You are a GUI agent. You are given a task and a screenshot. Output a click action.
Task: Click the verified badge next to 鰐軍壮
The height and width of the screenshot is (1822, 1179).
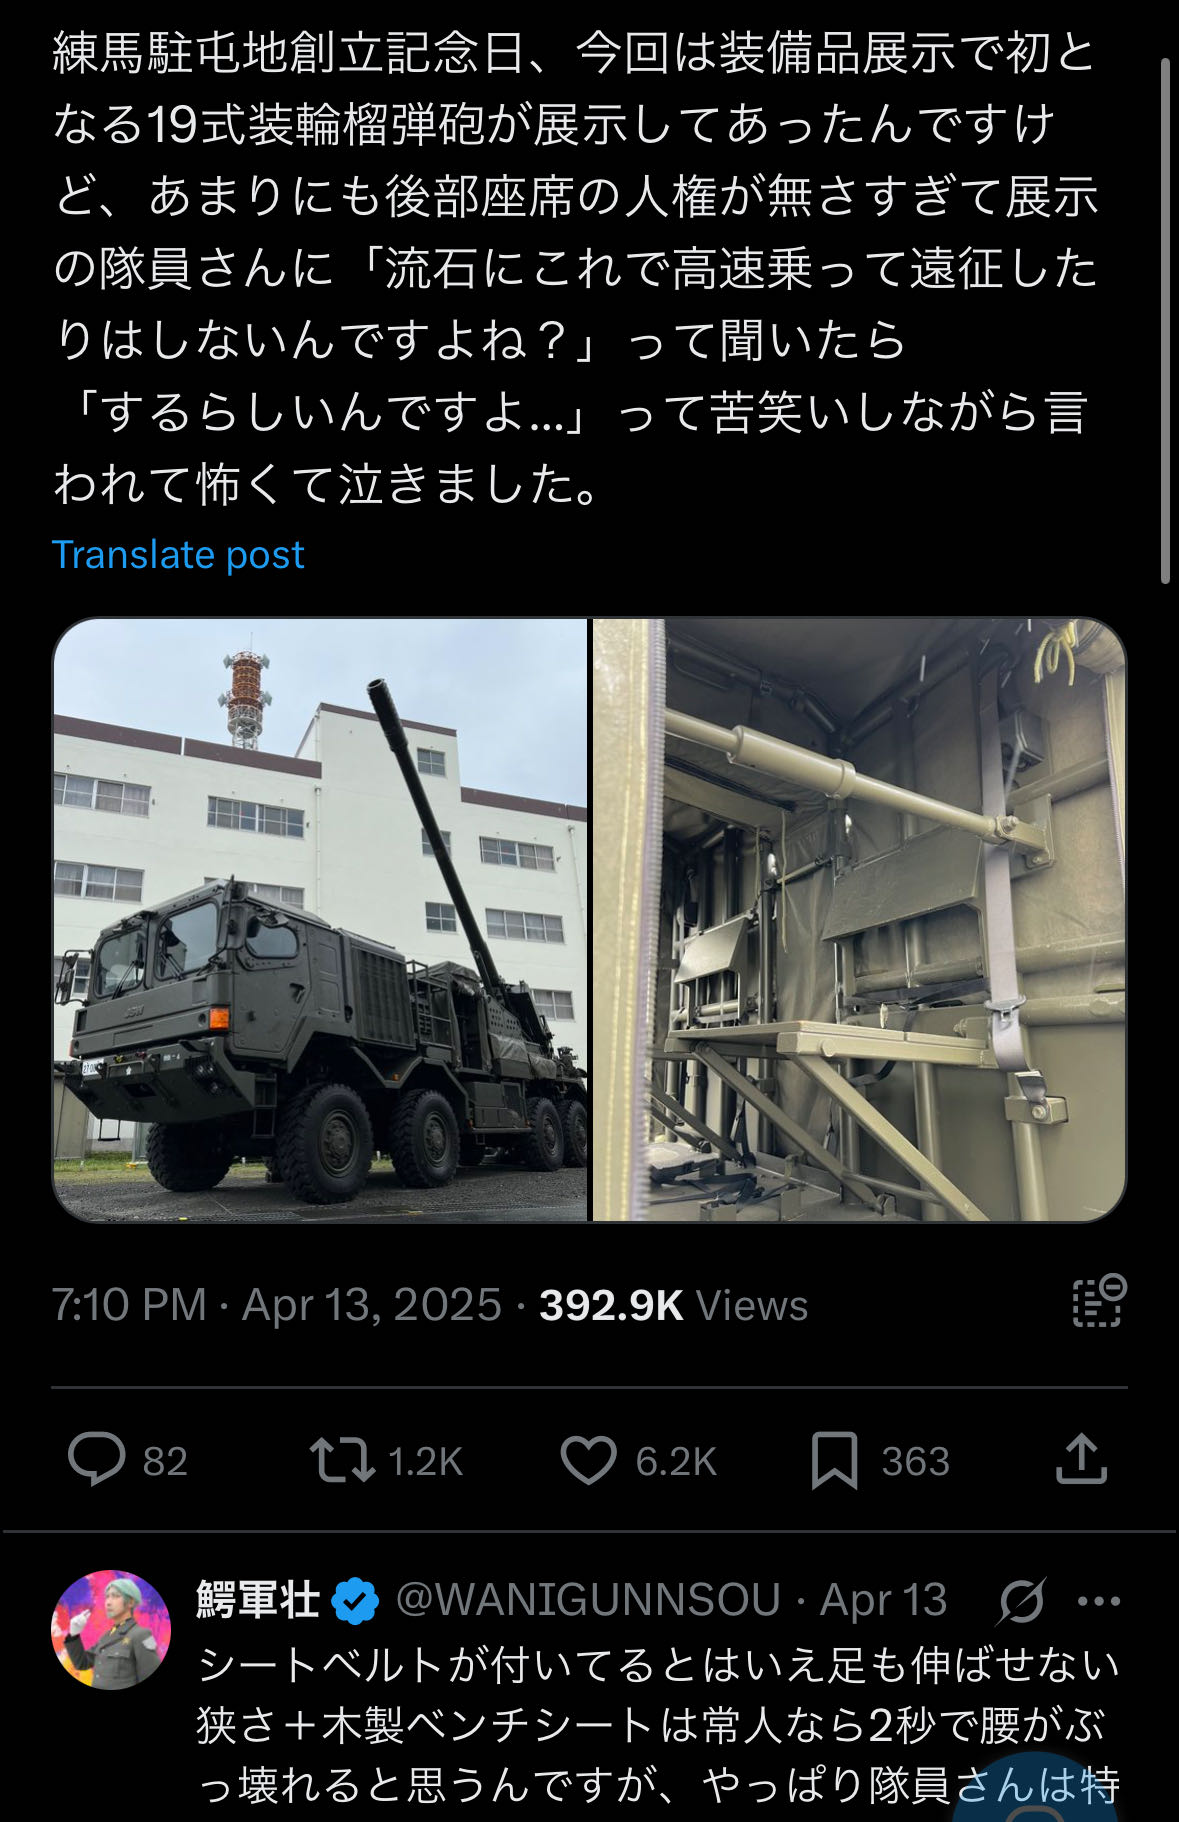(x=355, y=1601)
